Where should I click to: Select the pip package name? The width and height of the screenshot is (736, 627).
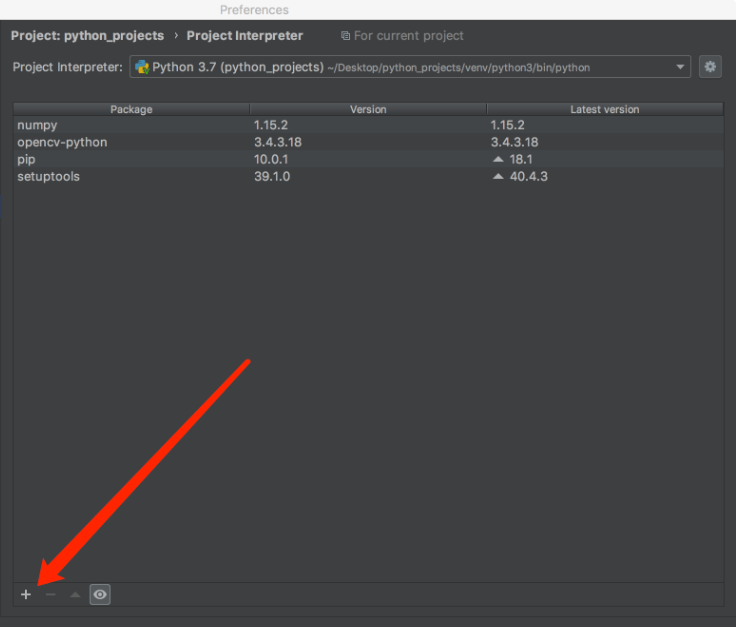(26, 159)
